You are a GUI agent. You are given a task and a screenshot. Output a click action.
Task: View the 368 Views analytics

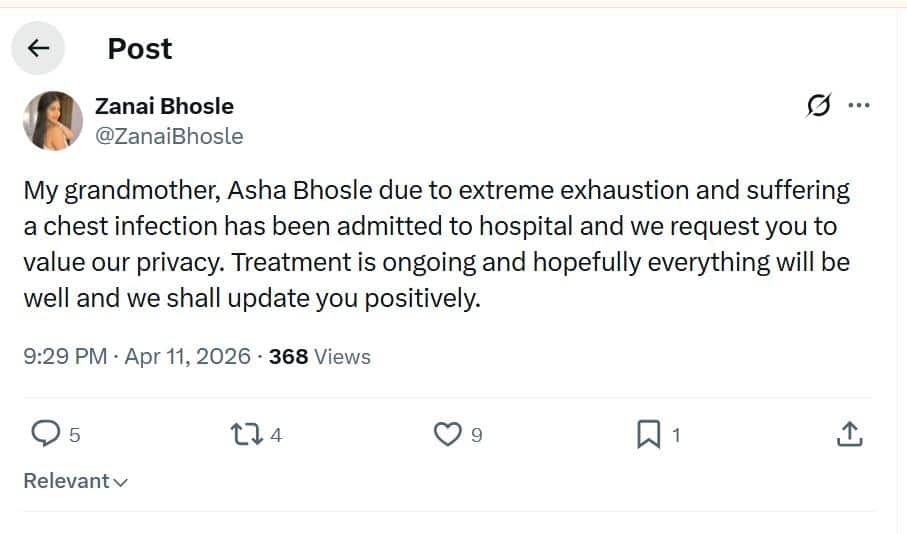pyautogui.click(x=320, y=356)
